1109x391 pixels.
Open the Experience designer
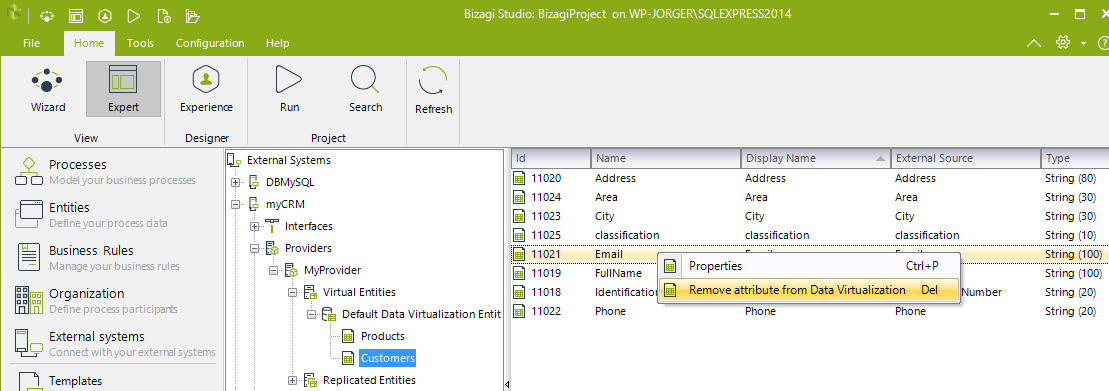206,90
